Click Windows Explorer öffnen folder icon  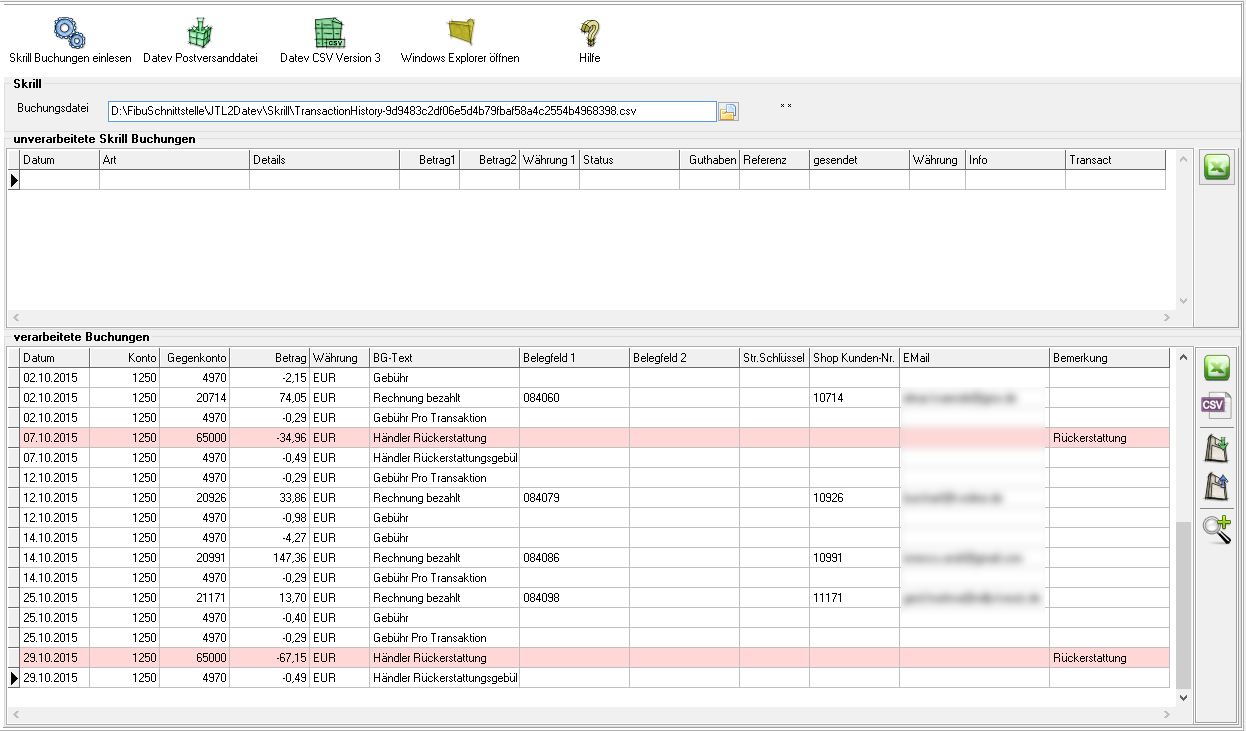click(x=460, y=33)
